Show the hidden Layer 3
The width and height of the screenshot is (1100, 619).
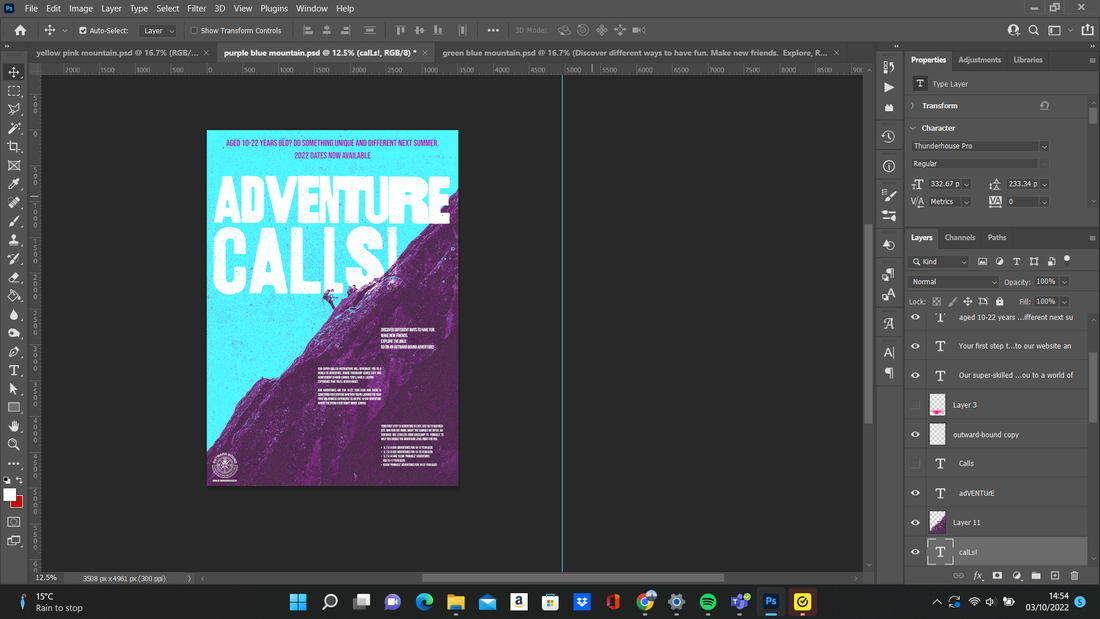tap(915, 405)
